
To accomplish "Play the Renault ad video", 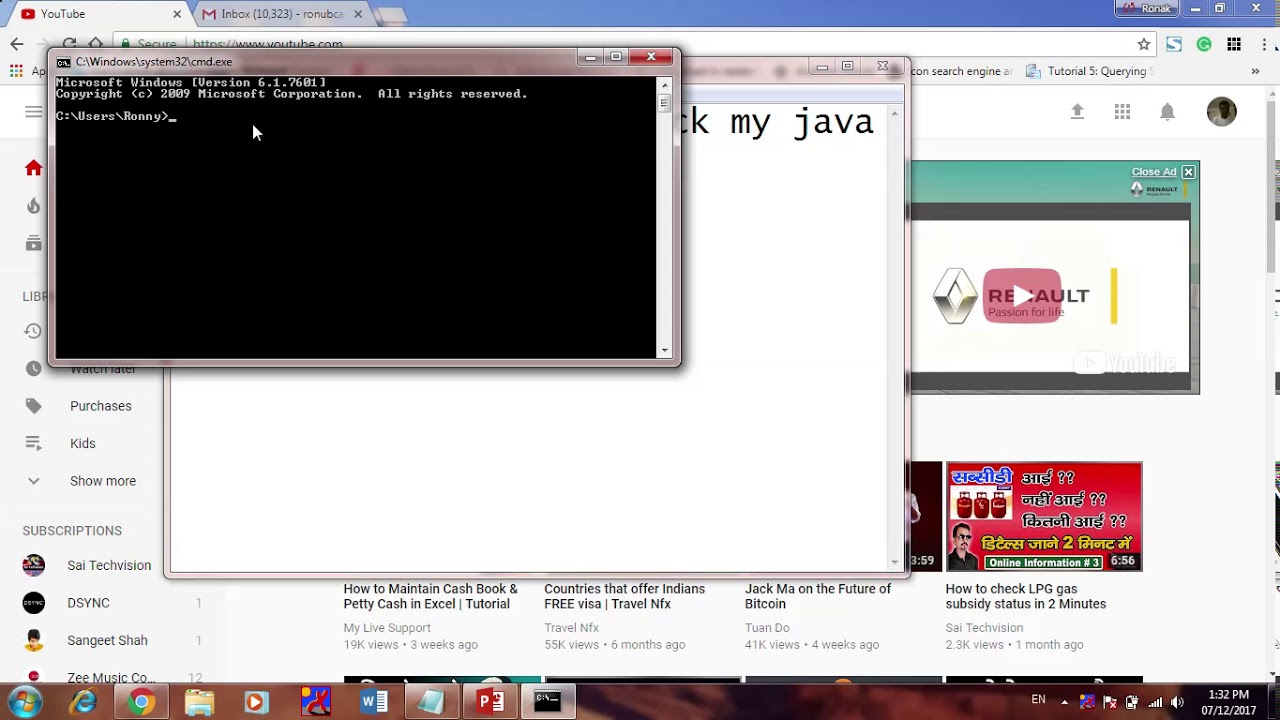I will [1021, 296].
